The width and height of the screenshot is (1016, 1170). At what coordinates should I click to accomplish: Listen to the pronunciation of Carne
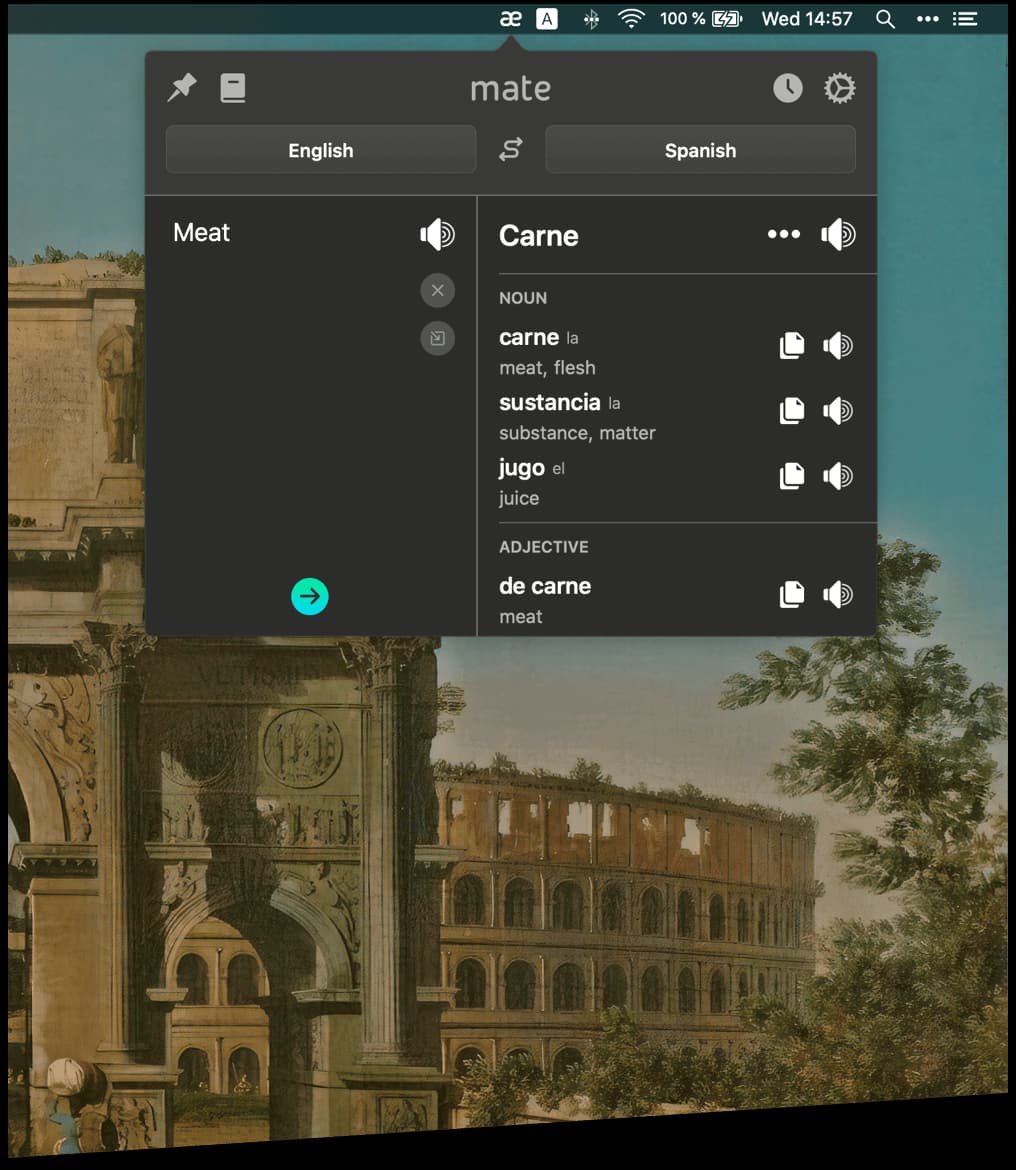(838, 234)
